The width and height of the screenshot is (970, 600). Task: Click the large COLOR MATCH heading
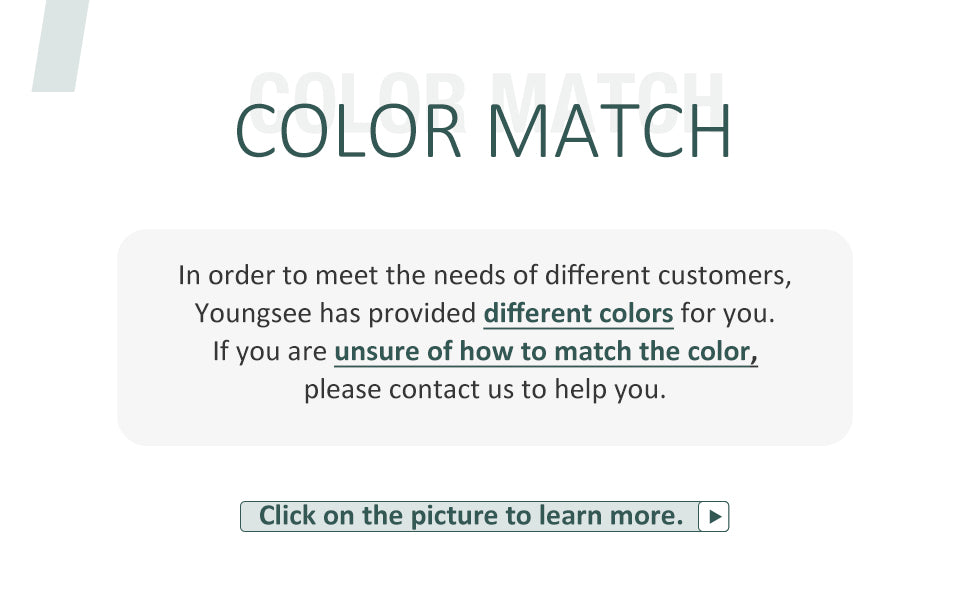point(484,131)
